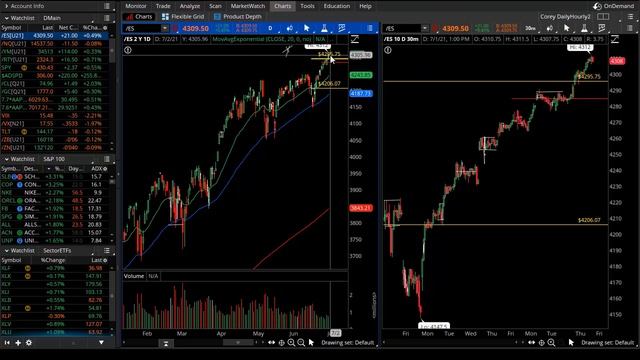Open sidebar settings gear icon
Screen dimensions: 640x360
point(29,343)
